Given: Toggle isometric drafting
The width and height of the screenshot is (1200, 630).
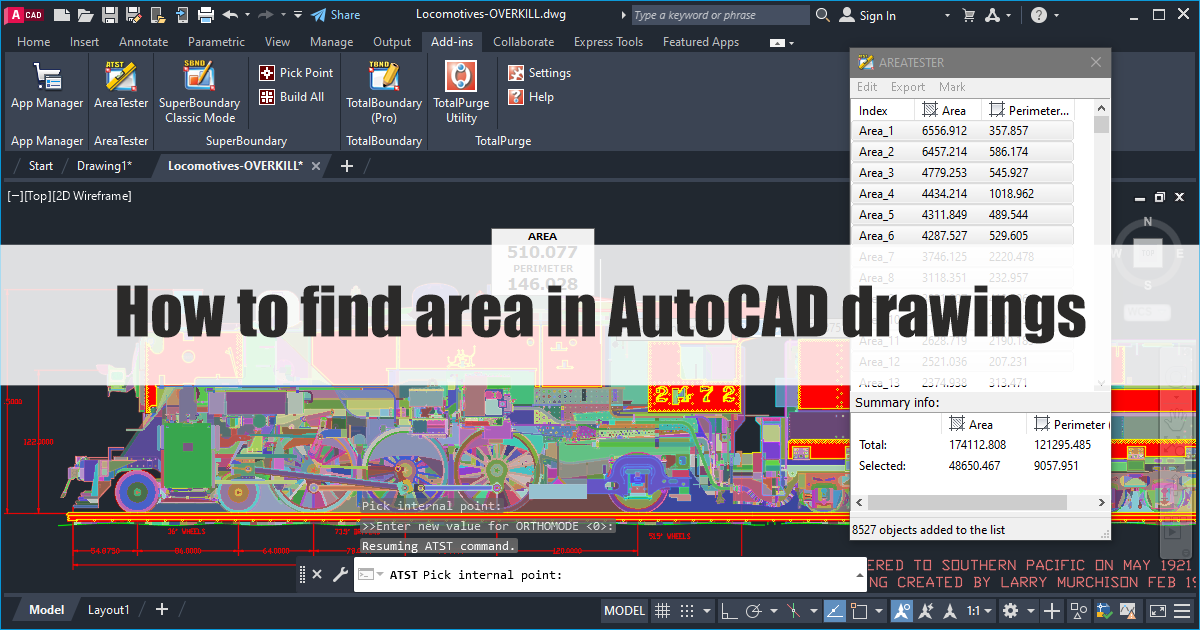Looking at the screenshot, I should tap(795, 610).
